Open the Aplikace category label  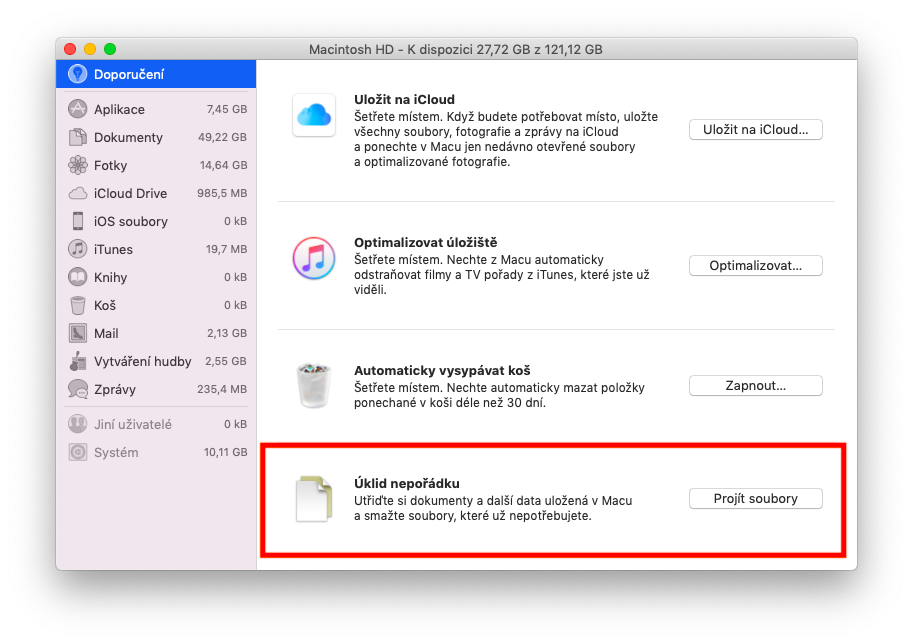[x=119, y=109]
